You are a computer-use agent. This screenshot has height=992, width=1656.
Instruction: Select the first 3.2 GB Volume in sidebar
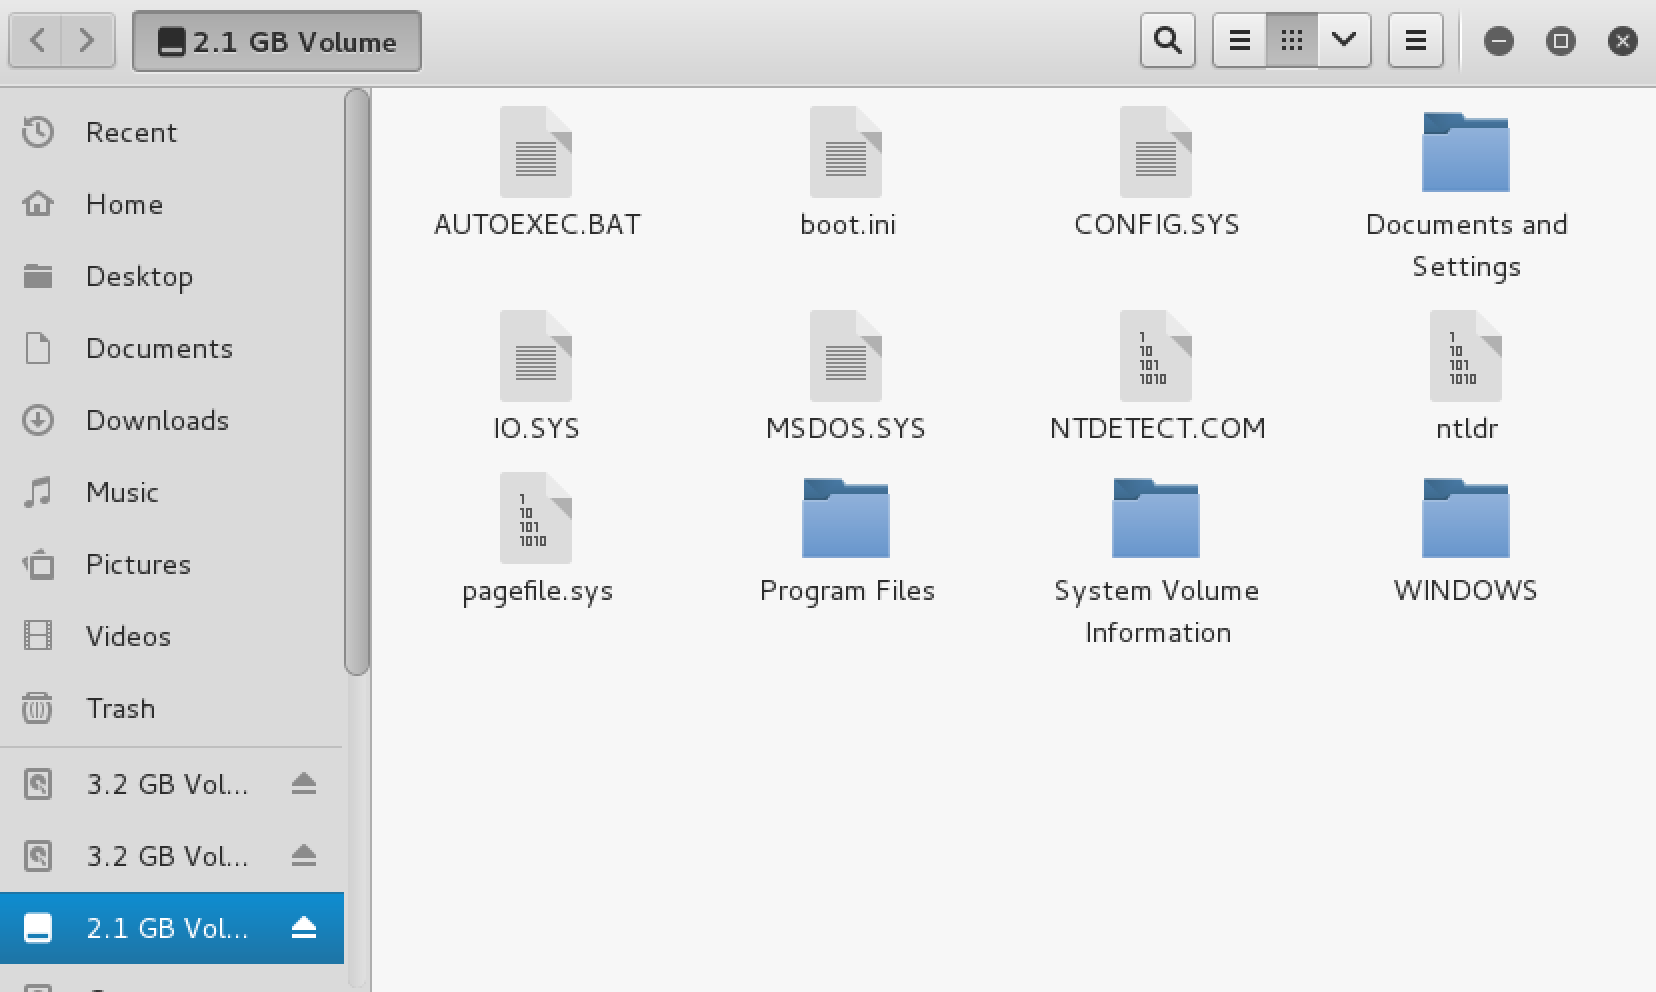point(172,784)
